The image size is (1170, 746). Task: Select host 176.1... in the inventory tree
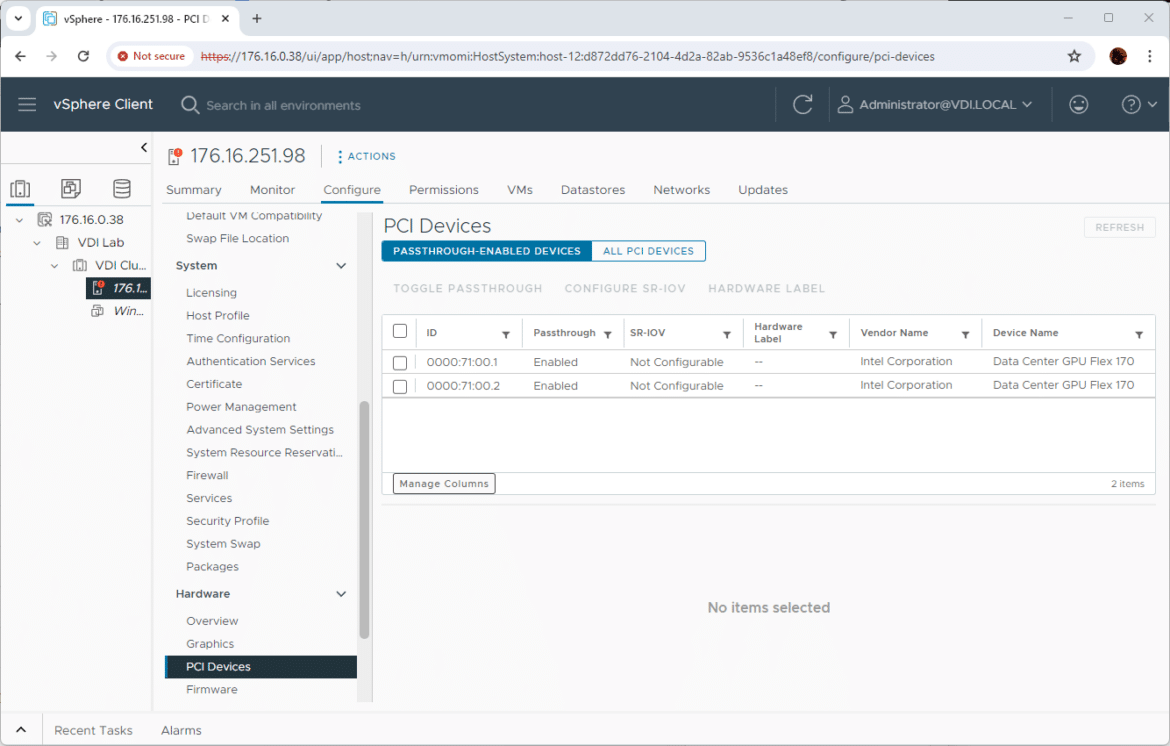(x=119, y=288)
